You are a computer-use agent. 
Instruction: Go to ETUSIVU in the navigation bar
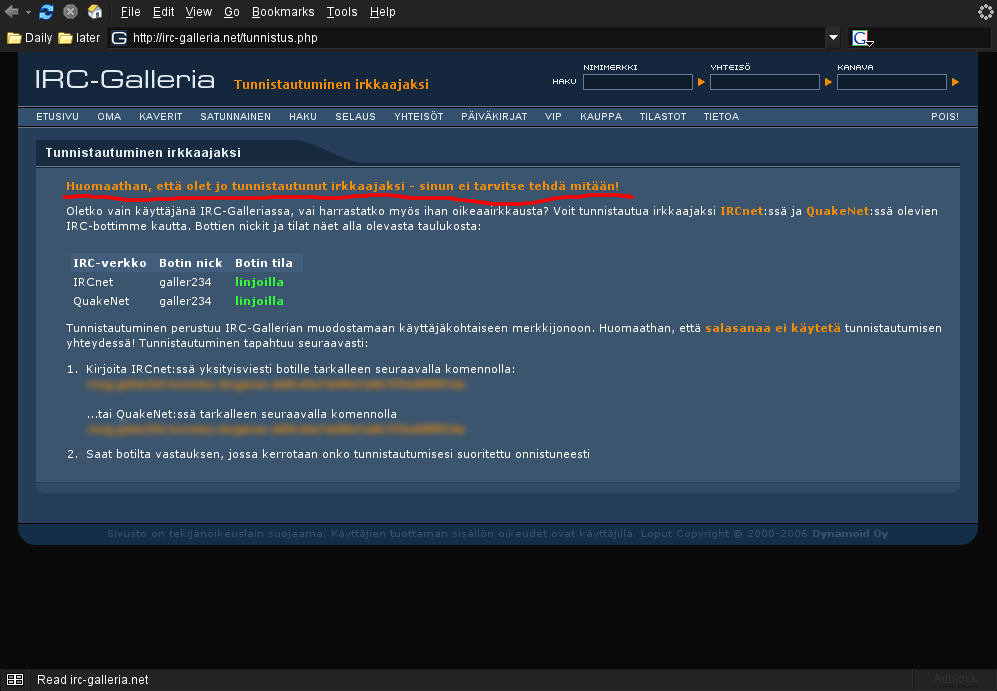tap(57, 117)
